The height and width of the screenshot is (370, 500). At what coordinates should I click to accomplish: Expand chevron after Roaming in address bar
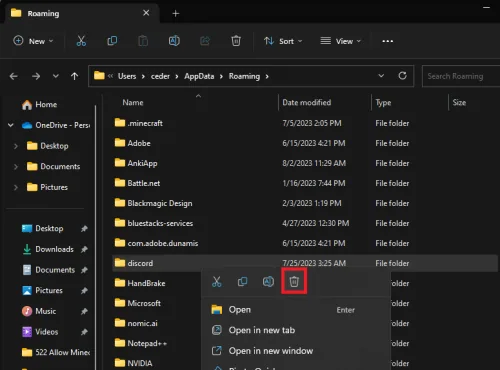point(267,76)
